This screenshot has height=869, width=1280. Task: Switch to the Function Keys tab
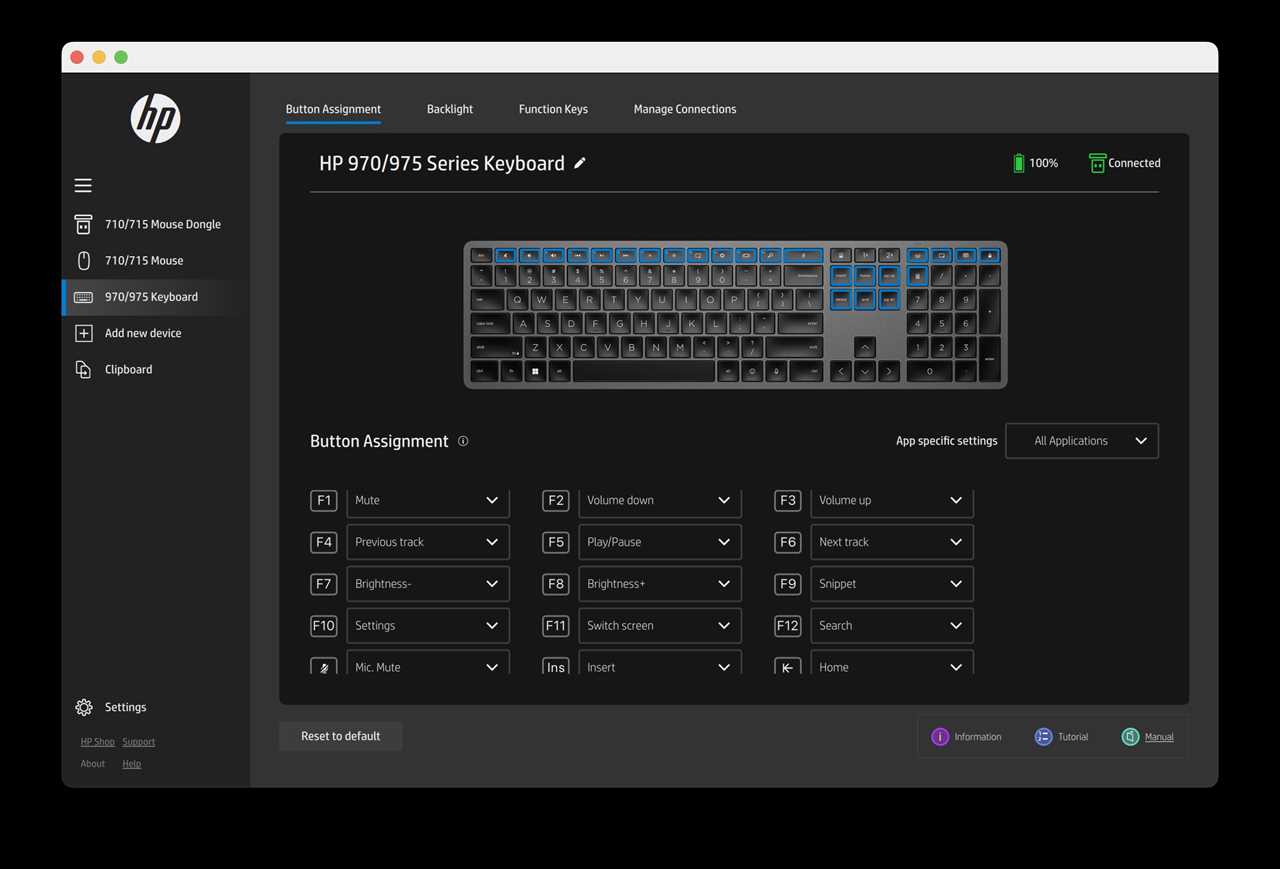[x=553, y=109]
